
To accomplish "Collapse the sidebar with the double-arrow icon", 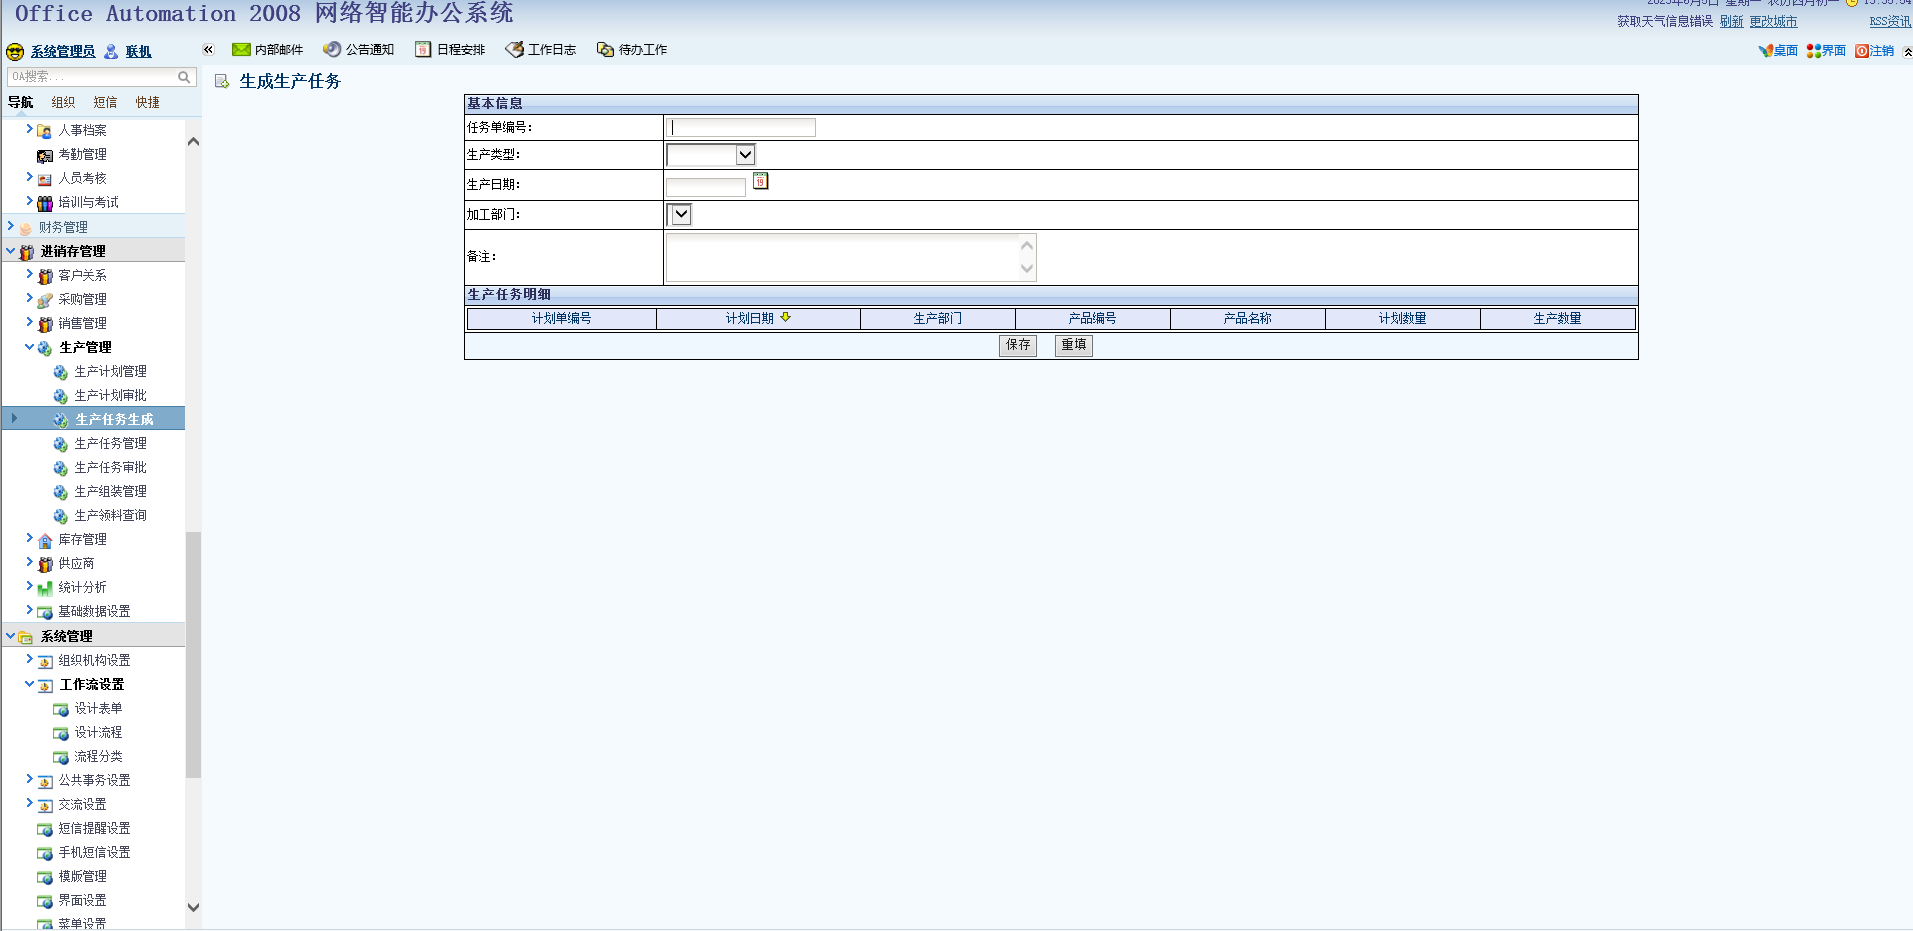I will click(208, 49).
